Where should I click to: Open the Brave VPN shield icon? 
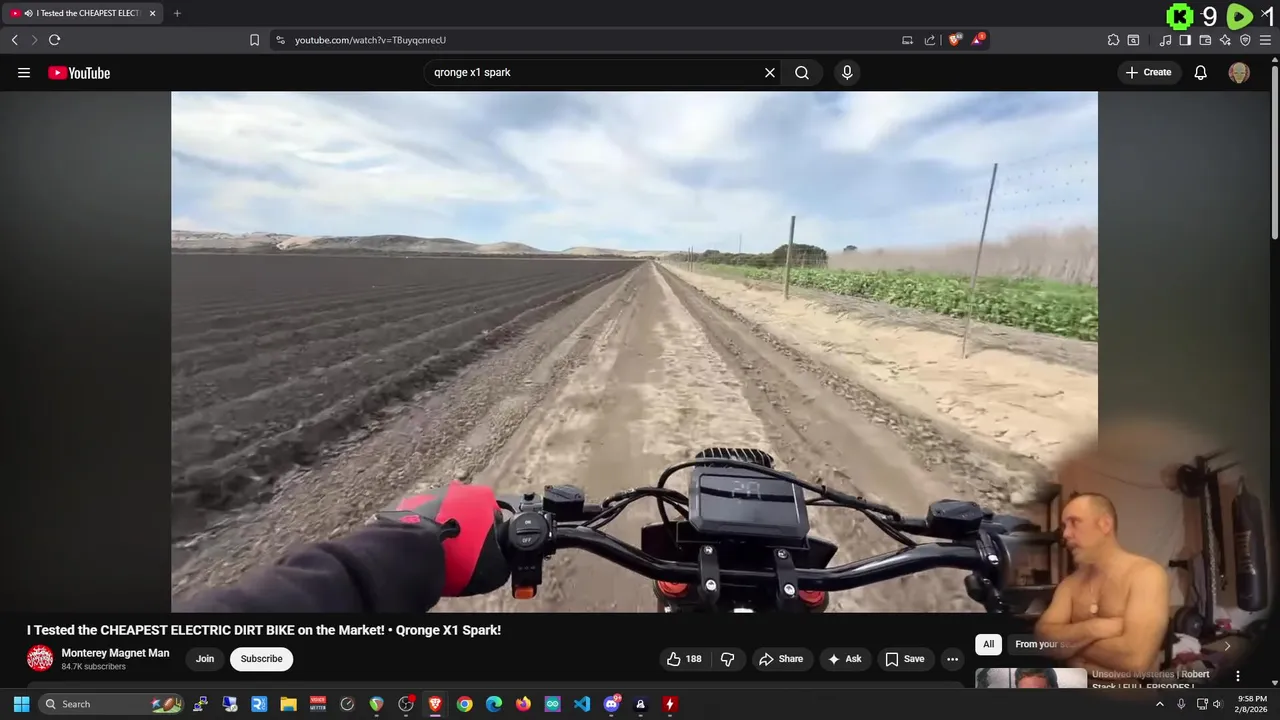pos(1245,40)
